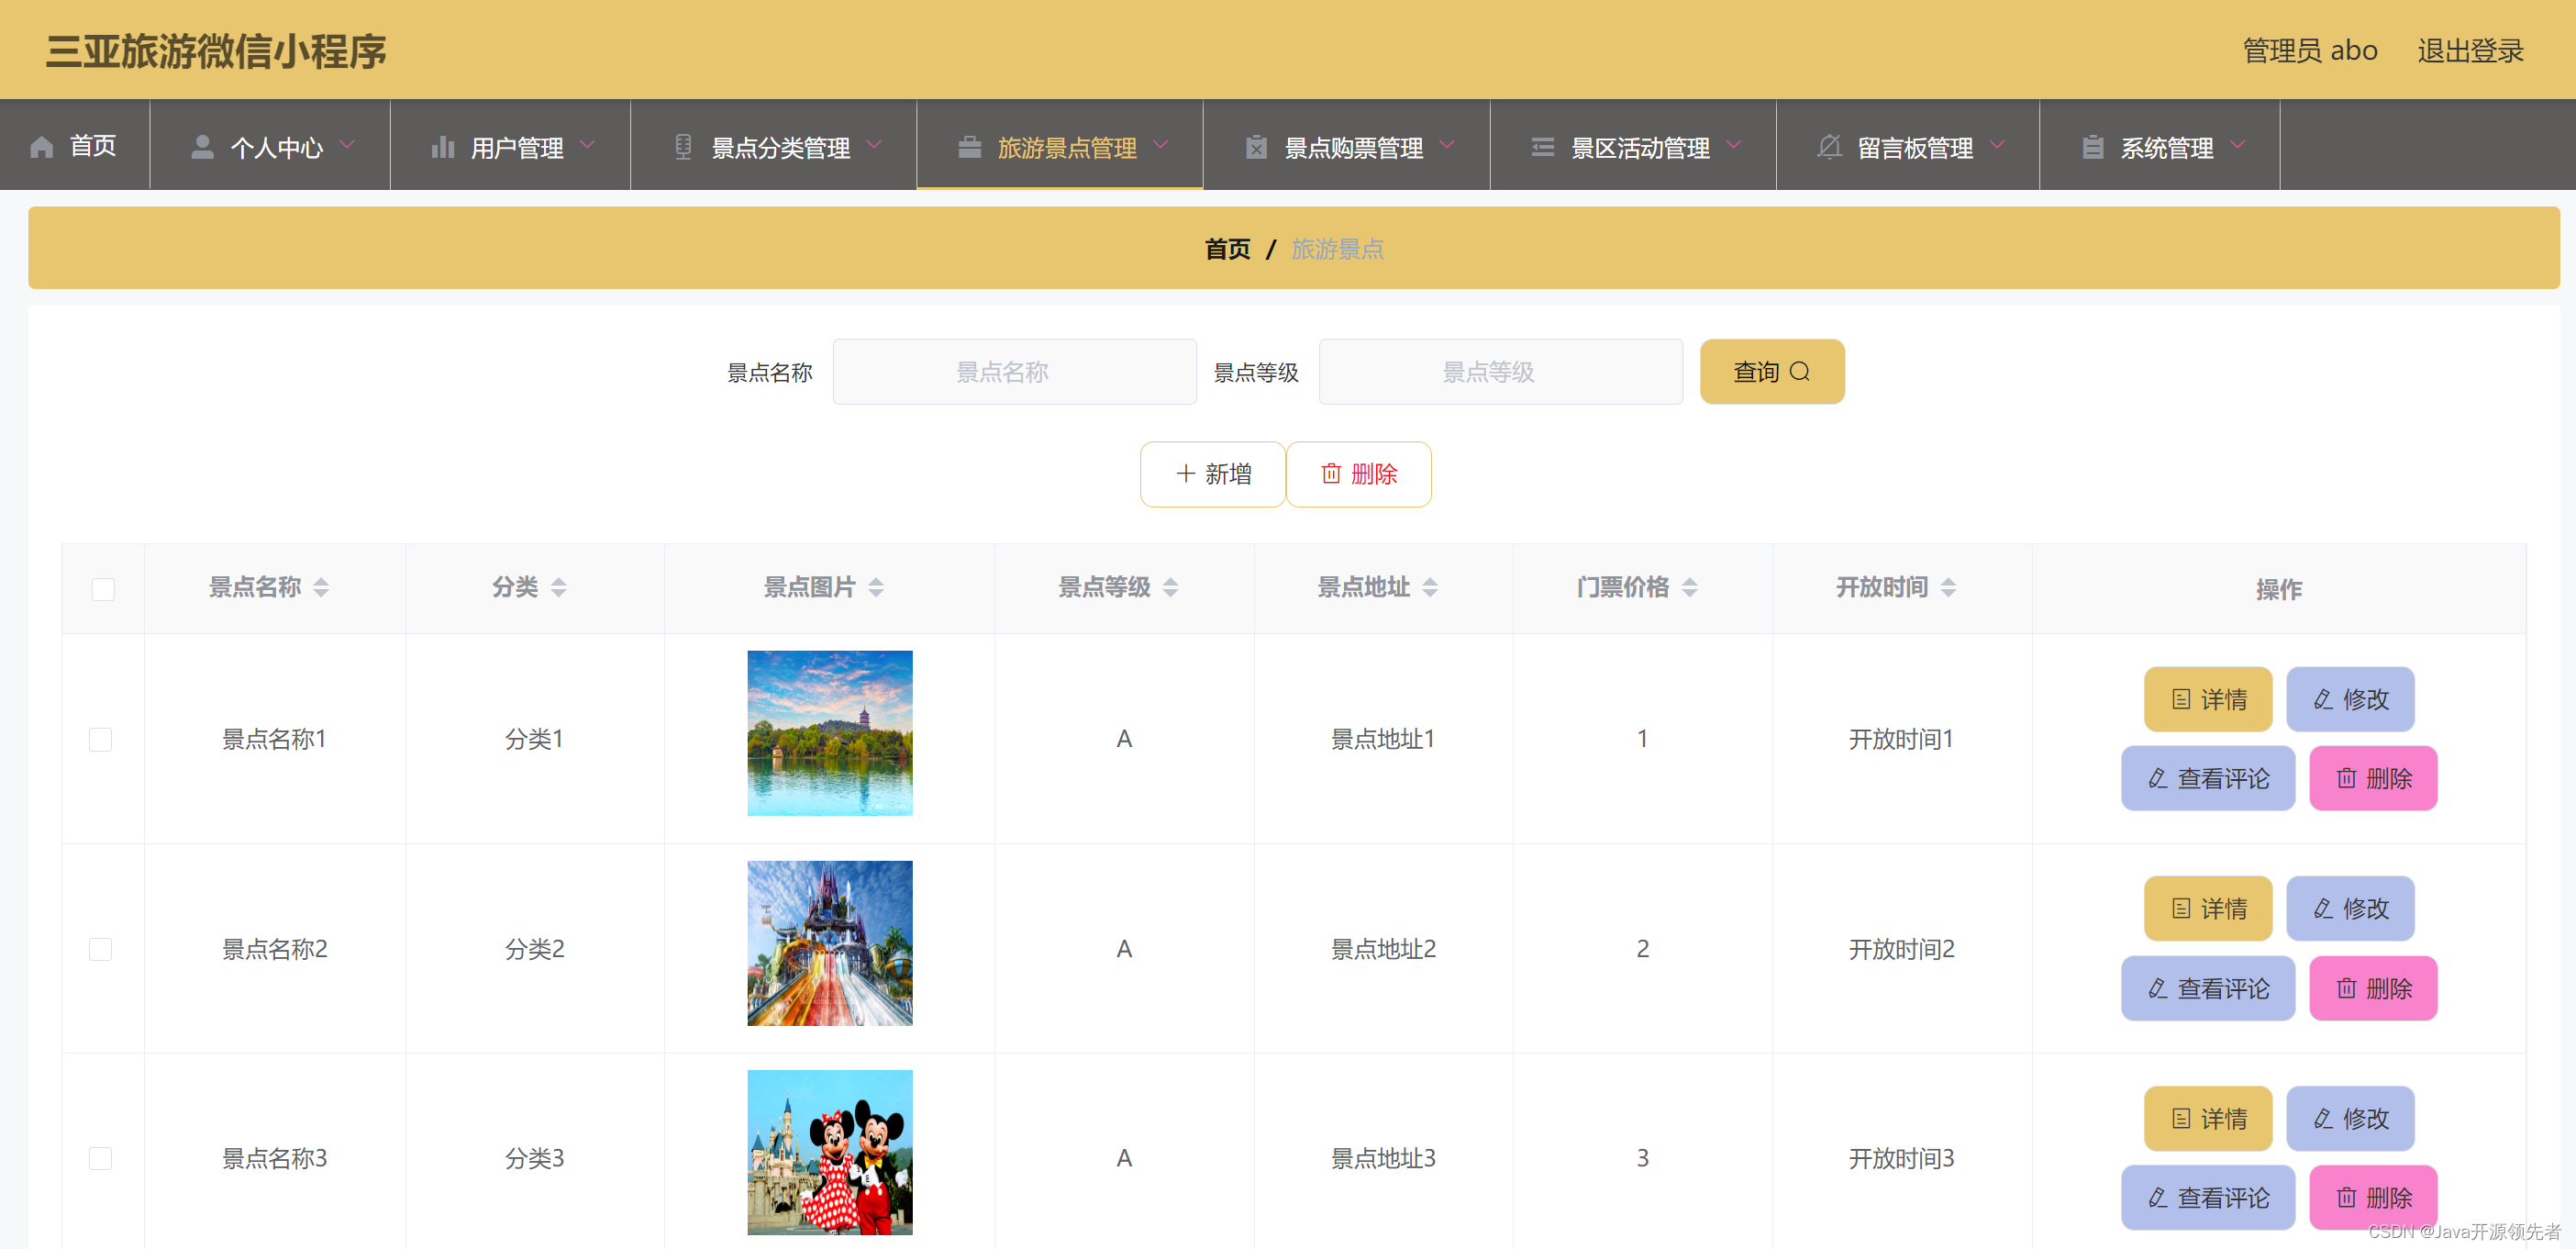Check the checkbox for 景点名称1 row
Screen dimensions: 2576x1249
pos(101,739)
